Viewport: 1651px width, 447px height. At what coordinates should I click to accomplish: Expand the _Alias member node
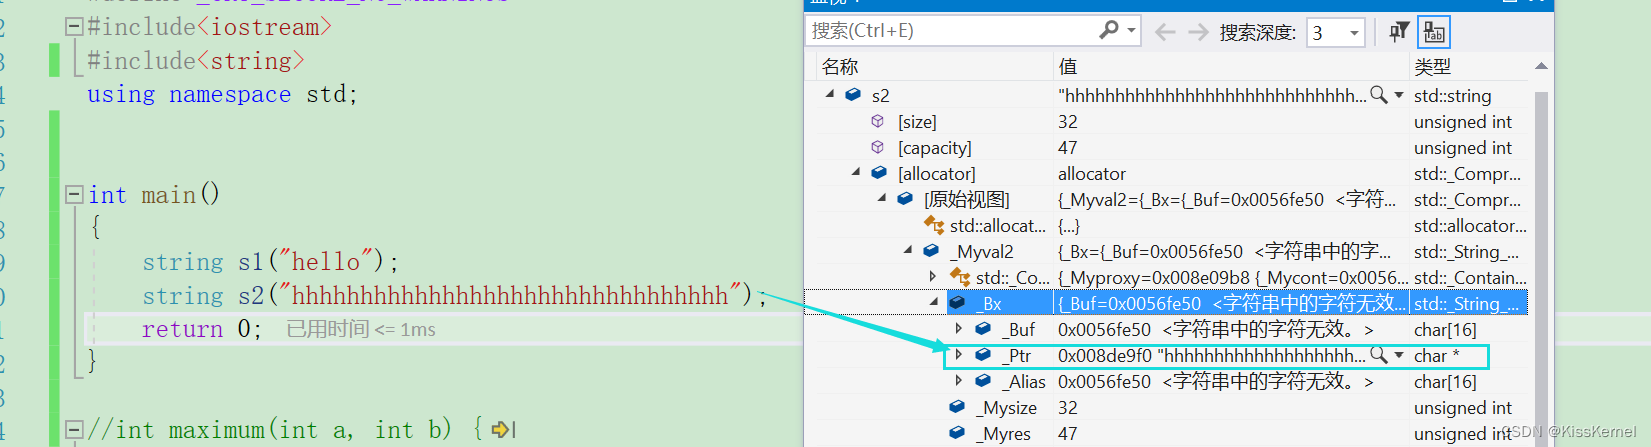click(959, 380)
